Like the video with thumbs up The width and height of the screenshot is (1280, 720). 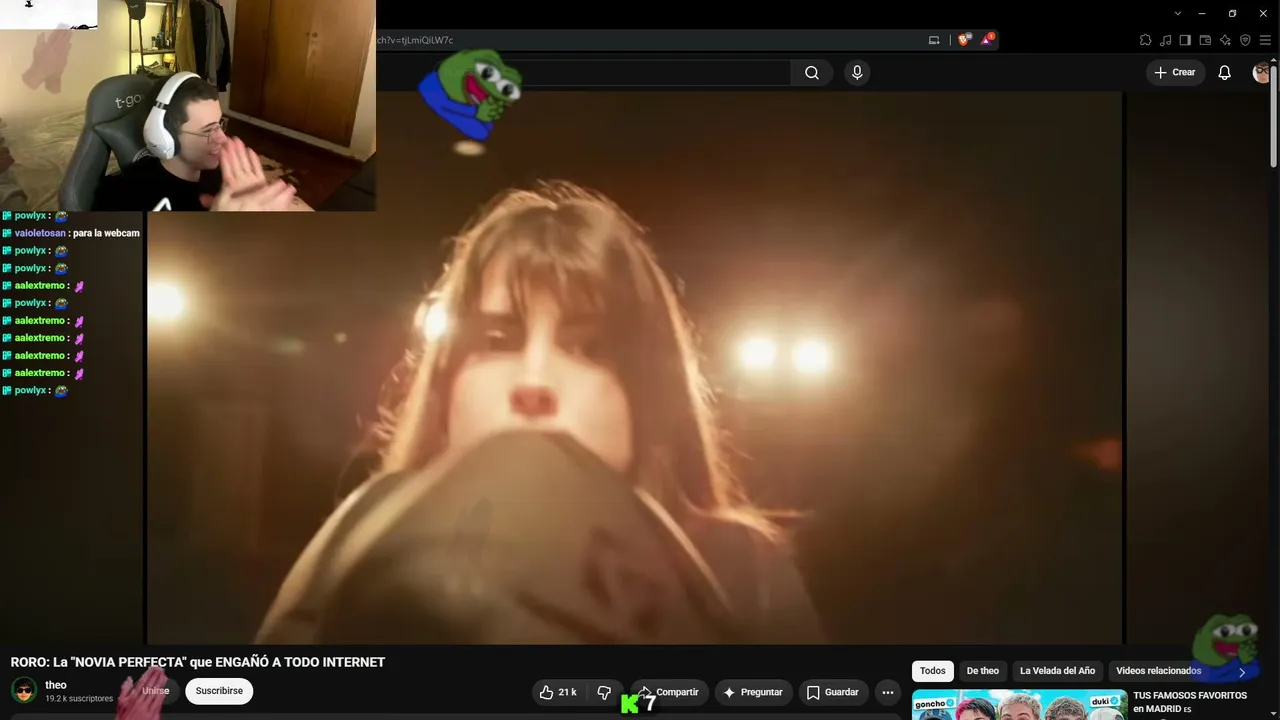tap(558, 692)
